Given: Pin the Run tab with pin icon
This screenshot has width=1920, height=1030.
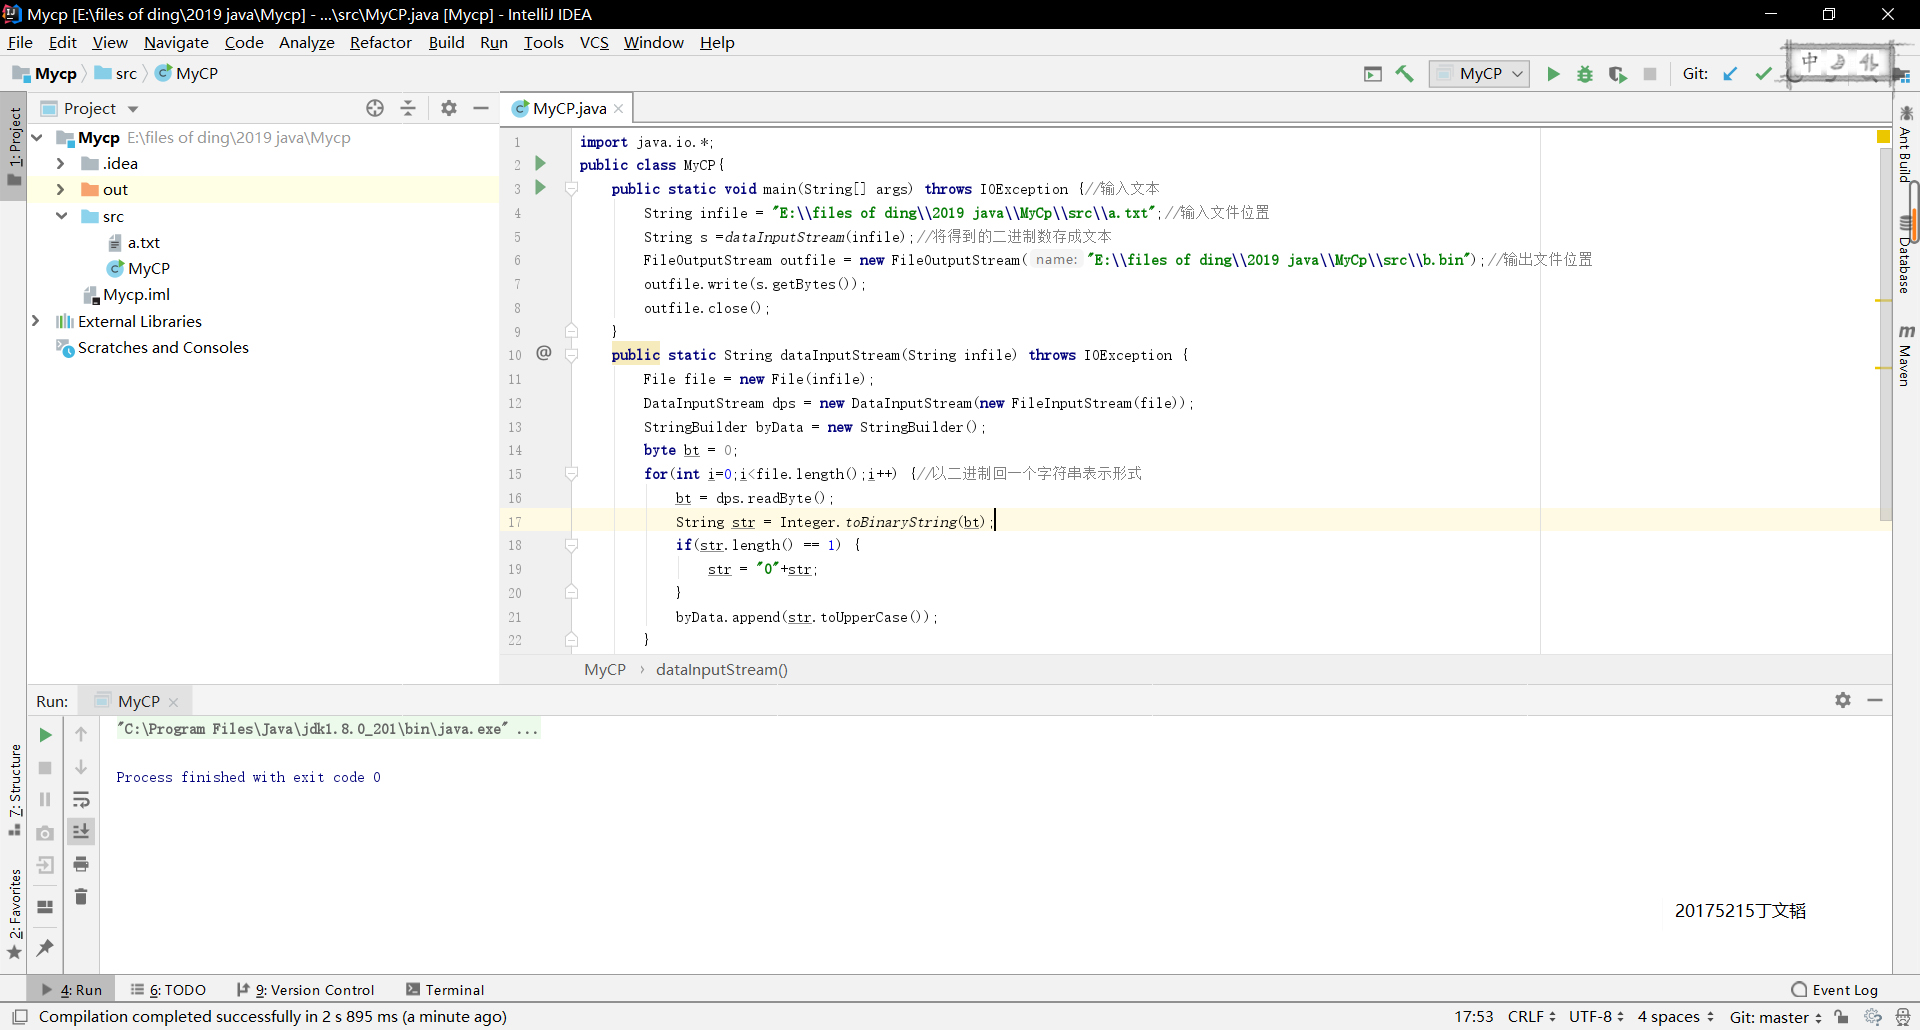Looking at the screenshot, I should 45,947.
